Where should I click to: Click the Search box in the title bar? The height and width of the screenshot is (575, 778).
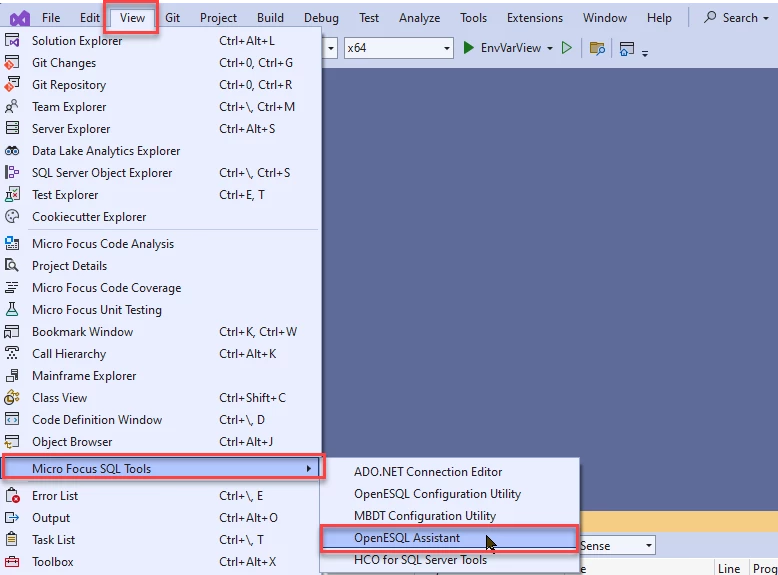click(x=735, y=18)
